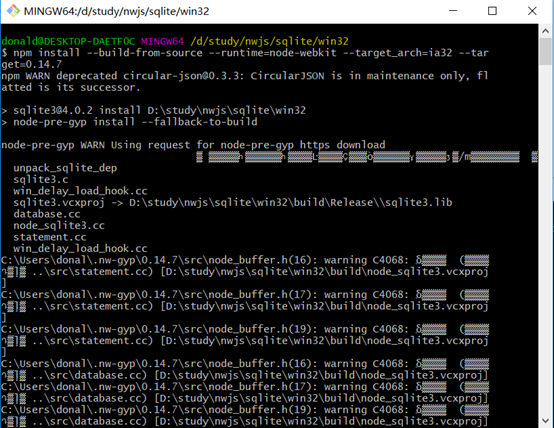Click first 'win_delay_load_hook.cc' line under sqlite3.c
Screen dimensions: 554x428
(80, 191)
